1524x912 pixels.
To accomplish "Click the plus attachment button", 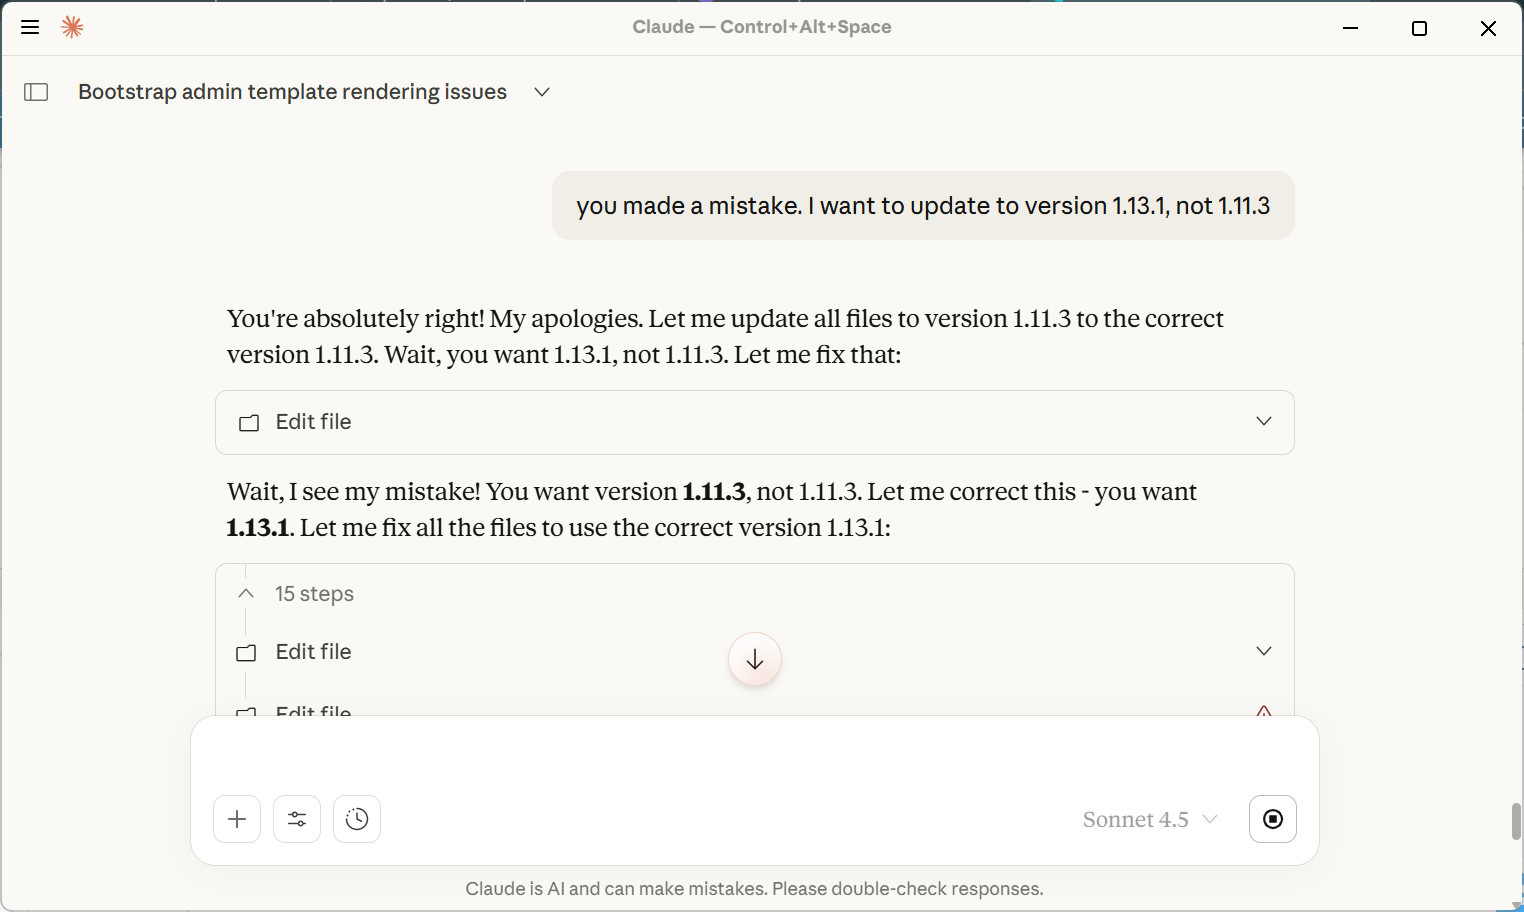I will pyautogui.click(x=237, y=819).
